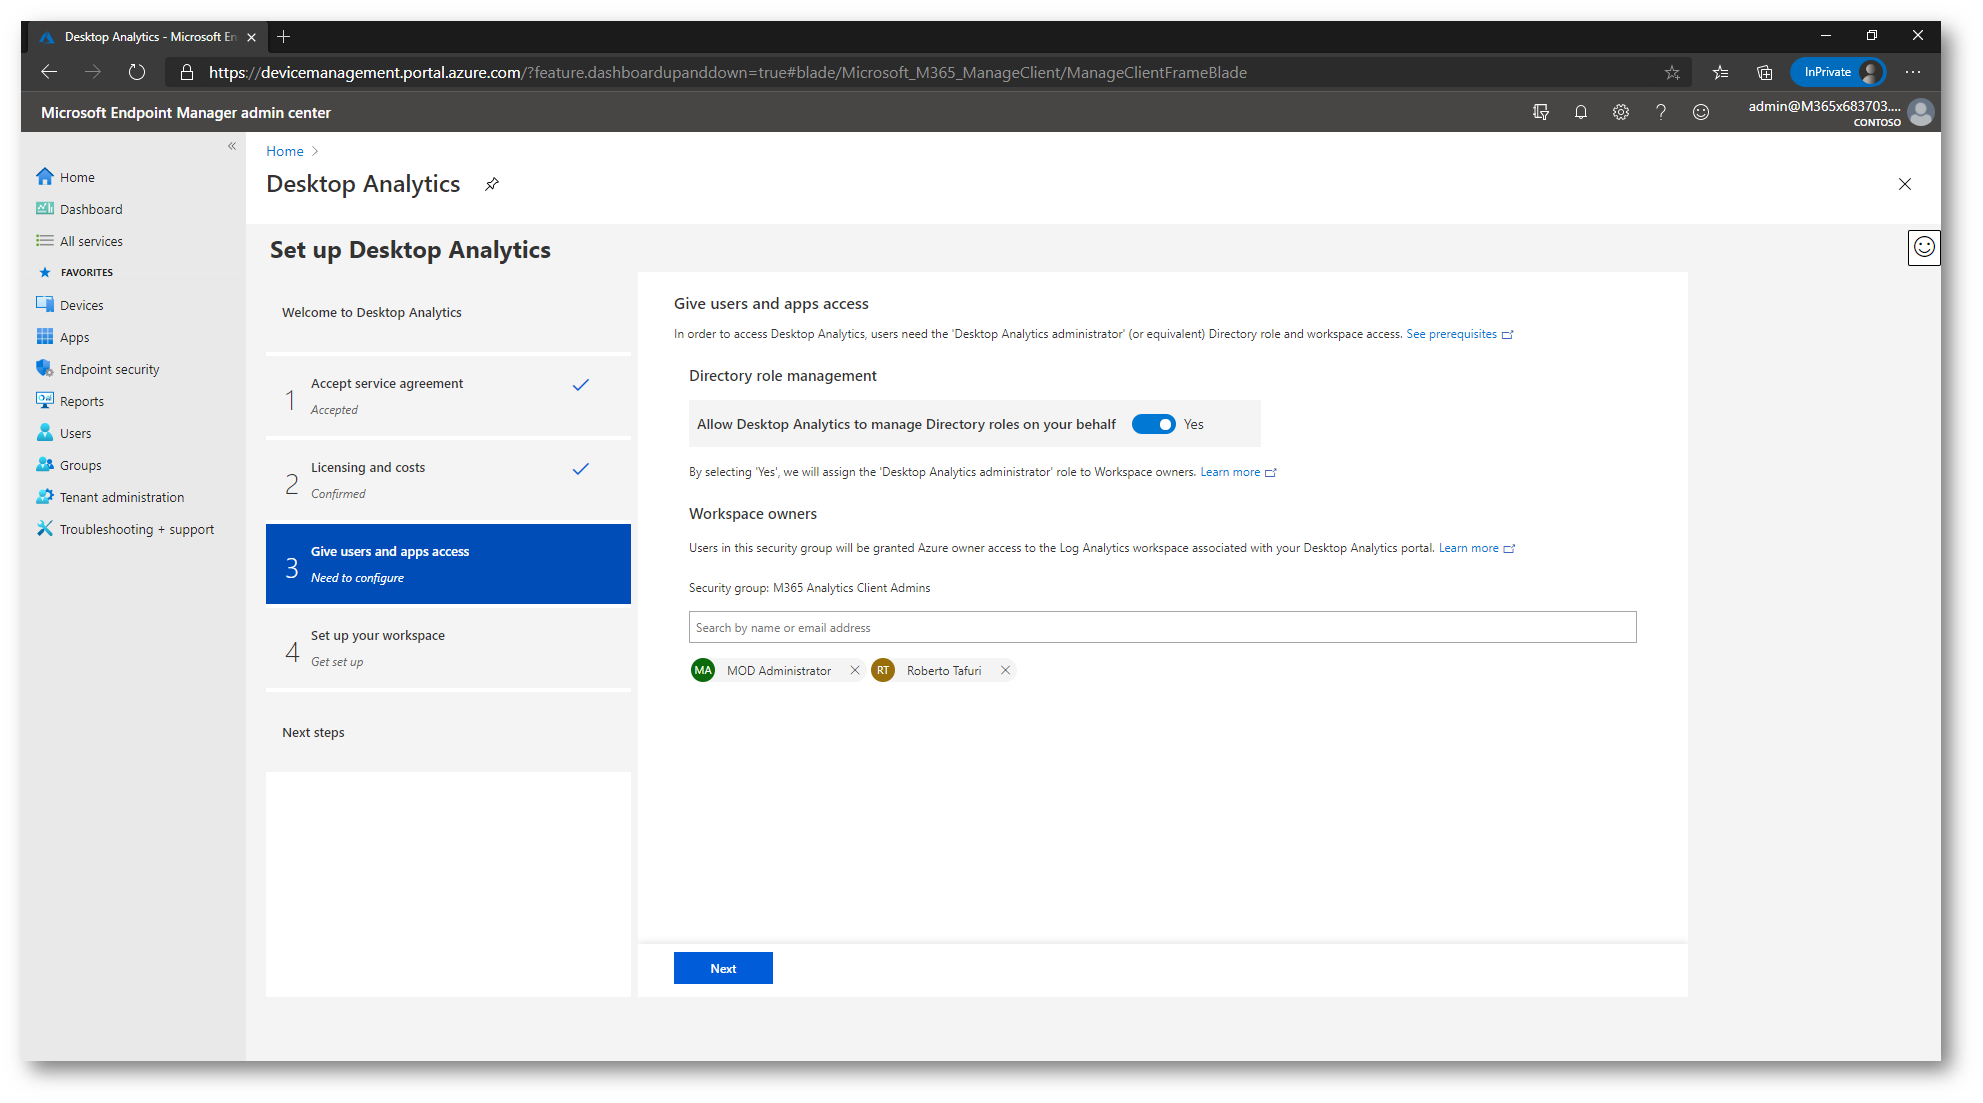Click the MA avatar for MOD Administrator
1983x1103 pixels.
tap(703, 670)
